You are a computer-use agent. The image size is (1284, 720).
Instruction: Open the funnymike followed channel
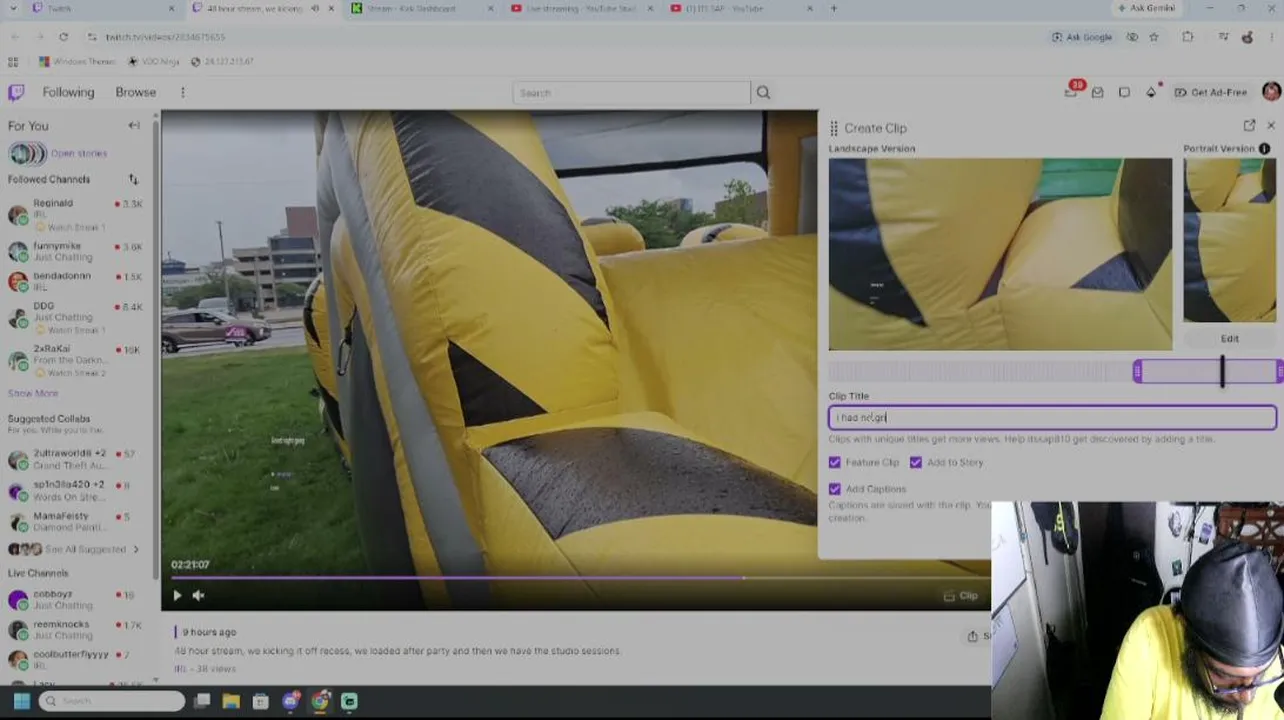(76, 251)
